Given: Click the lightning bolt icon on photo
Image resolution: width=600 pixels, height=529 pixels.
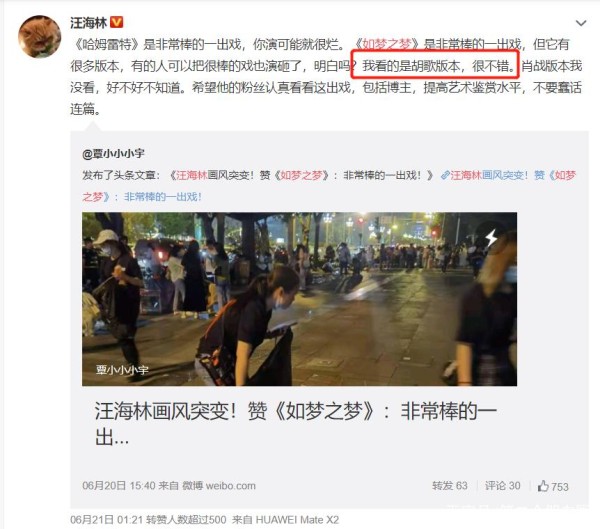Looking at the screenshot, I should point(491,238).
